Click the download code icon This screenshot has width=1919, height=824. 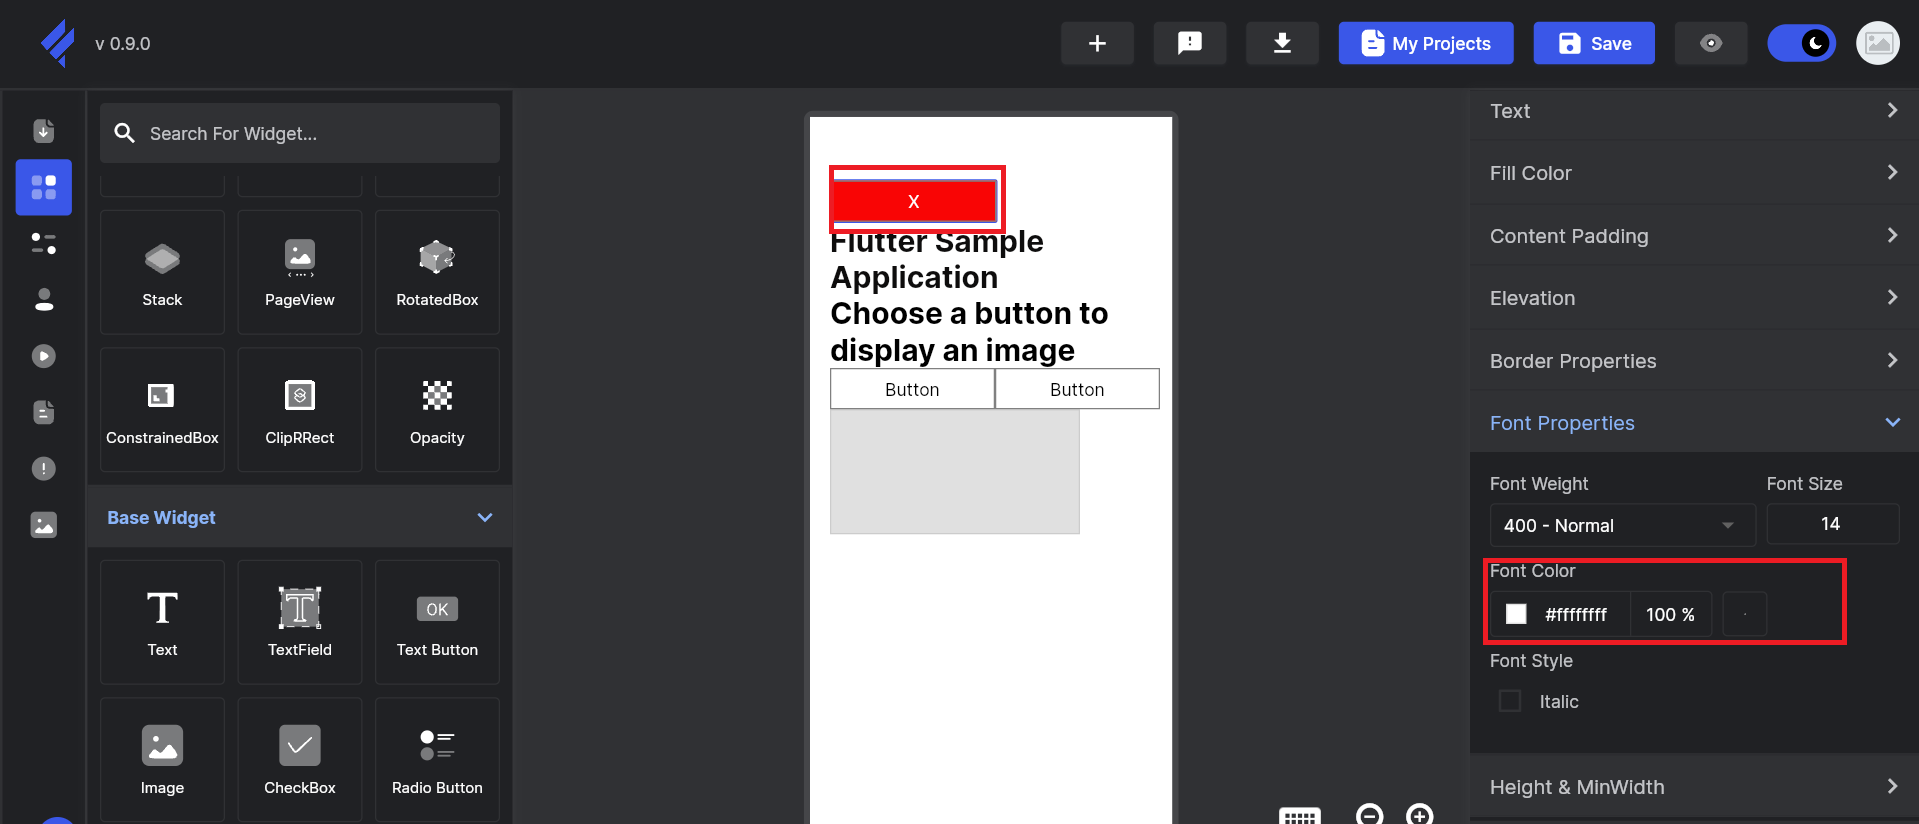tap(1281, 43)
